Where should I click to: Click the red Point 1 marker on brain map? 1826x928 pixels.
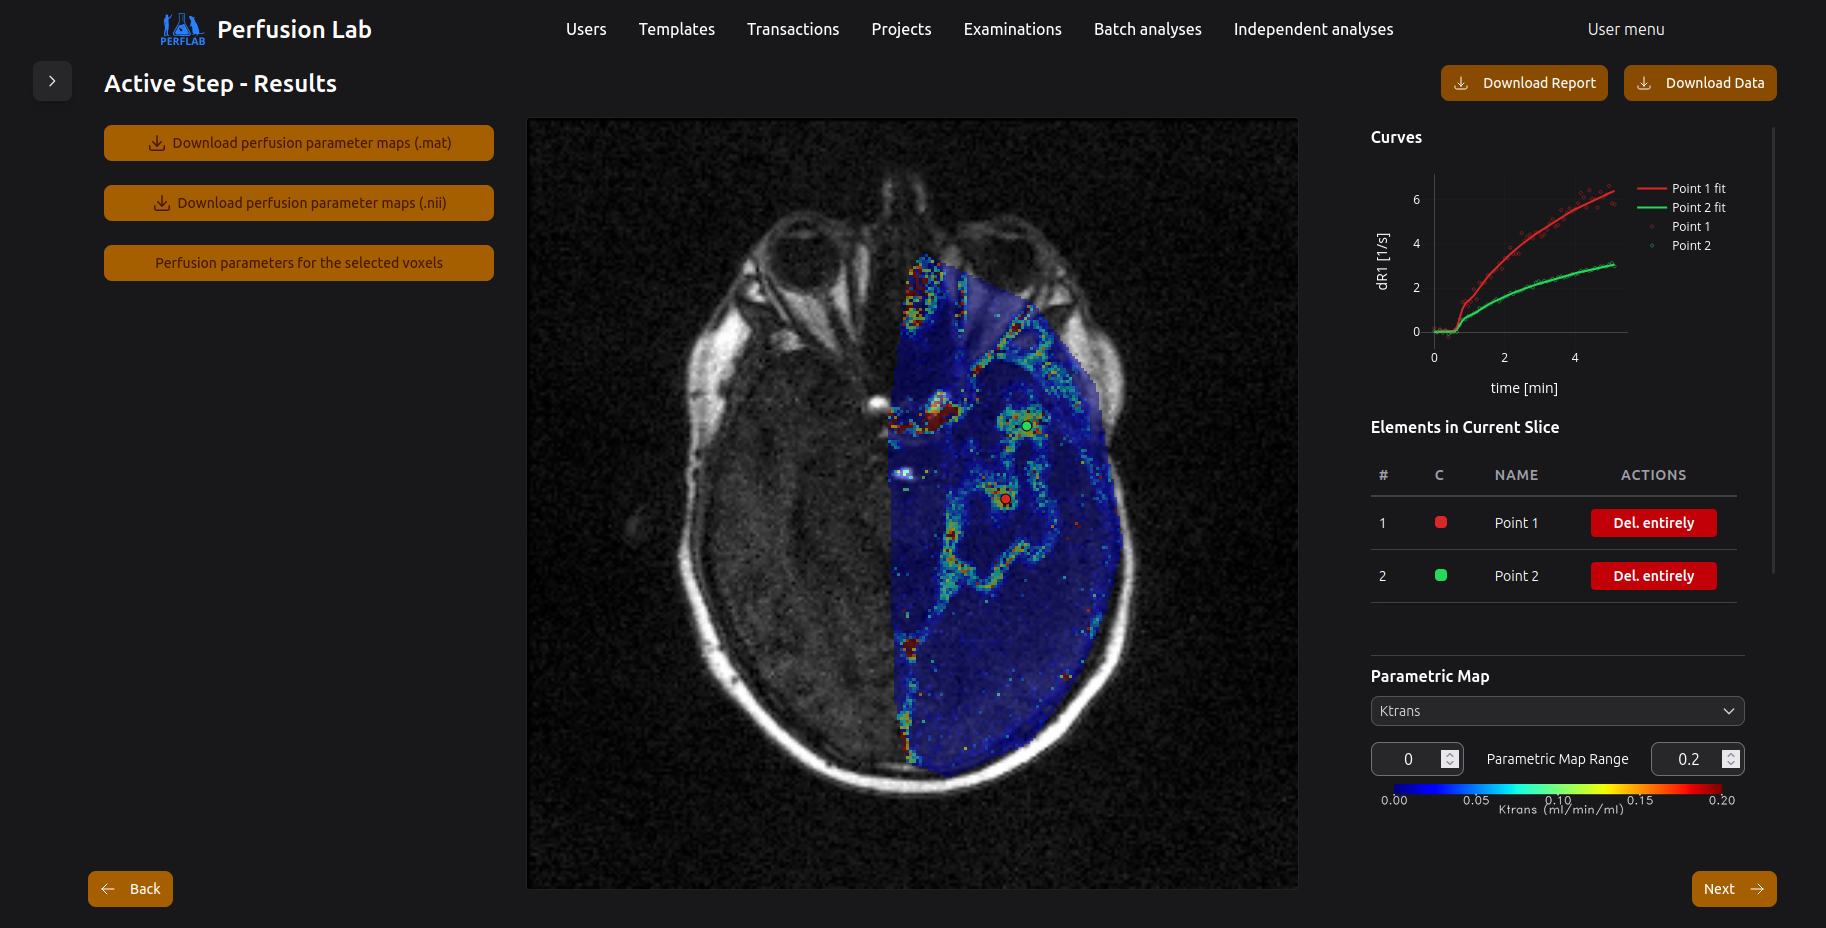(x=1005, y=499)
